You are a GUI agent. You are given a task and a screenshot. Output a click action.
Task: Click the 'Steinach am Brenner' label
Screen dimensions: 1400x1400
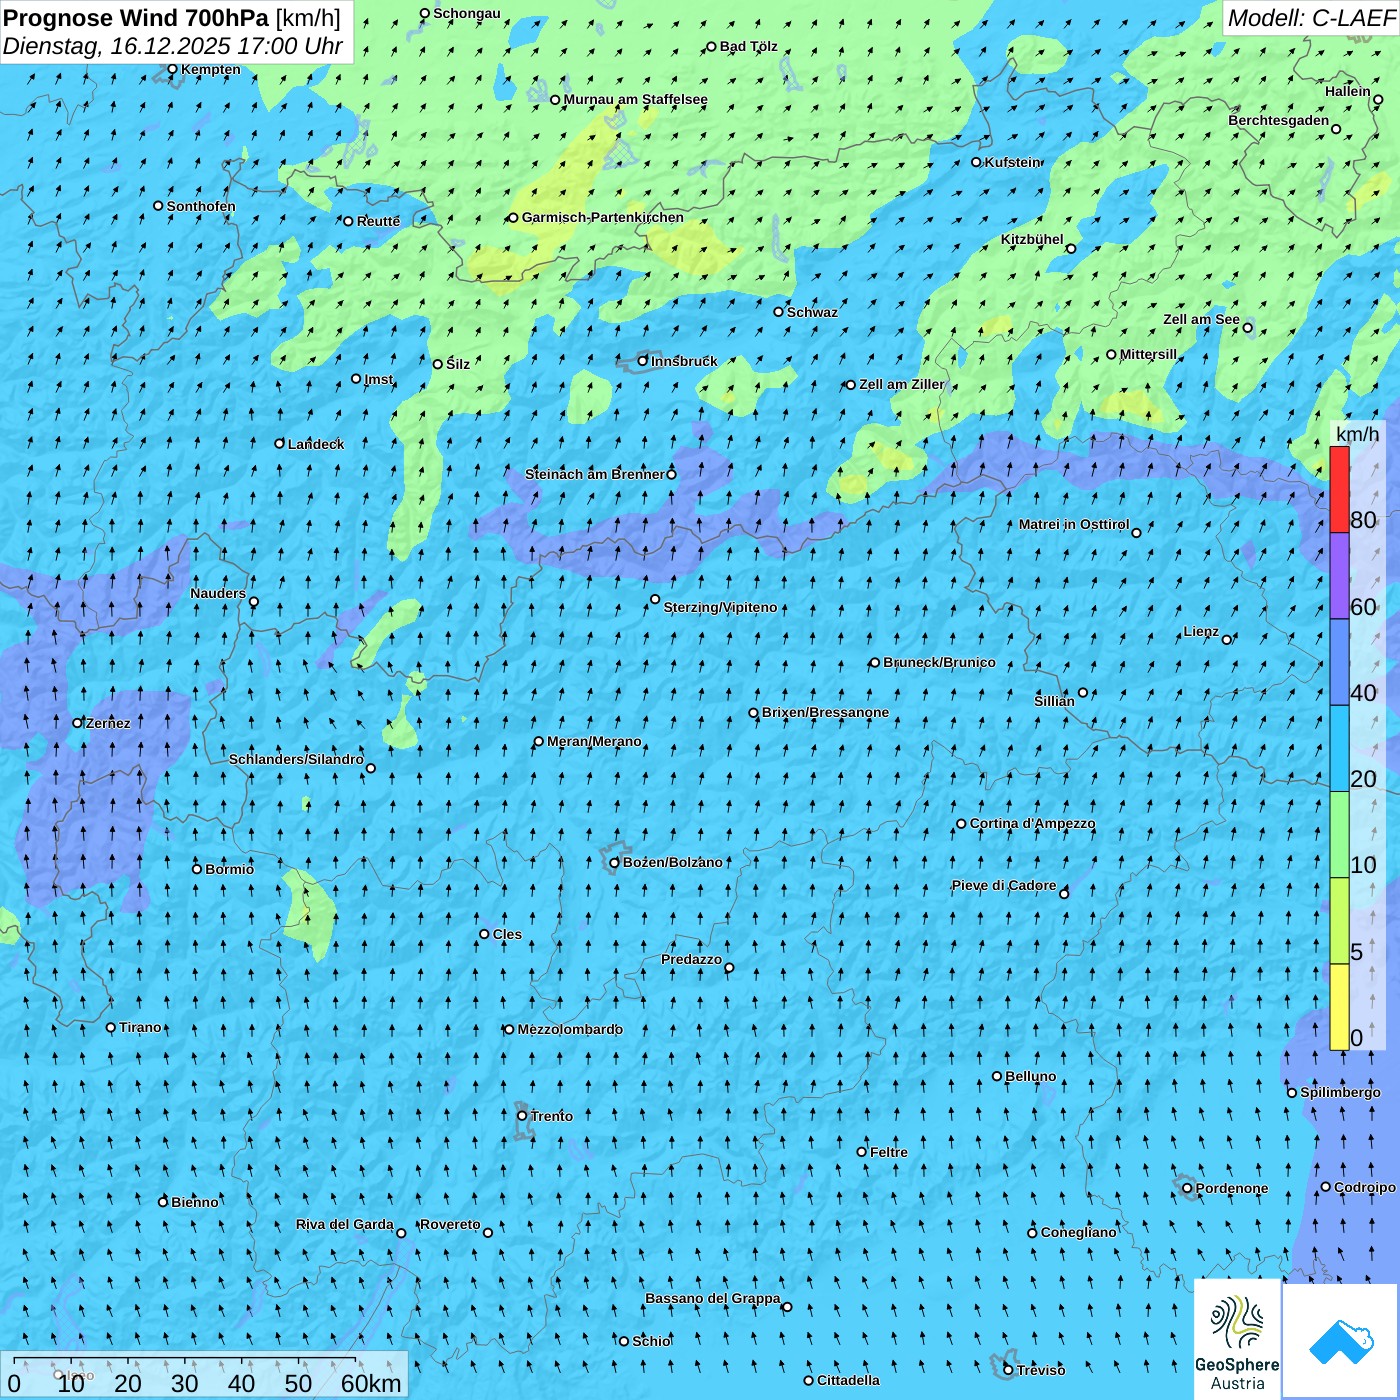595,474
